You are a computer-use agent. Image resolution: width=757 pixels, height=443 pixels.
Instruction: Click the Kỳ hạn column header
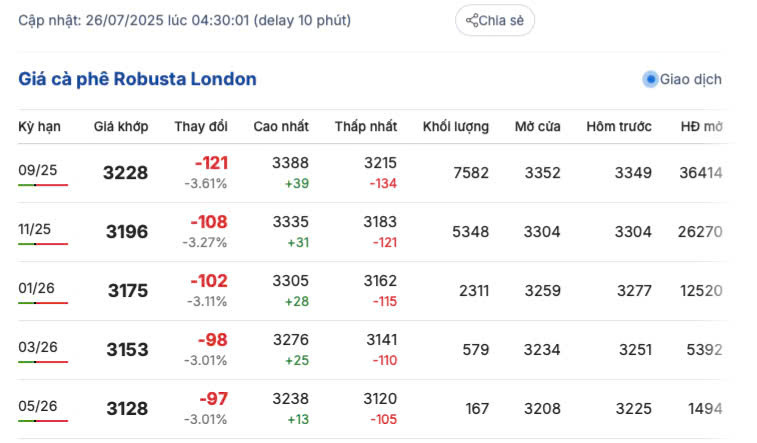tap(40, 127)
